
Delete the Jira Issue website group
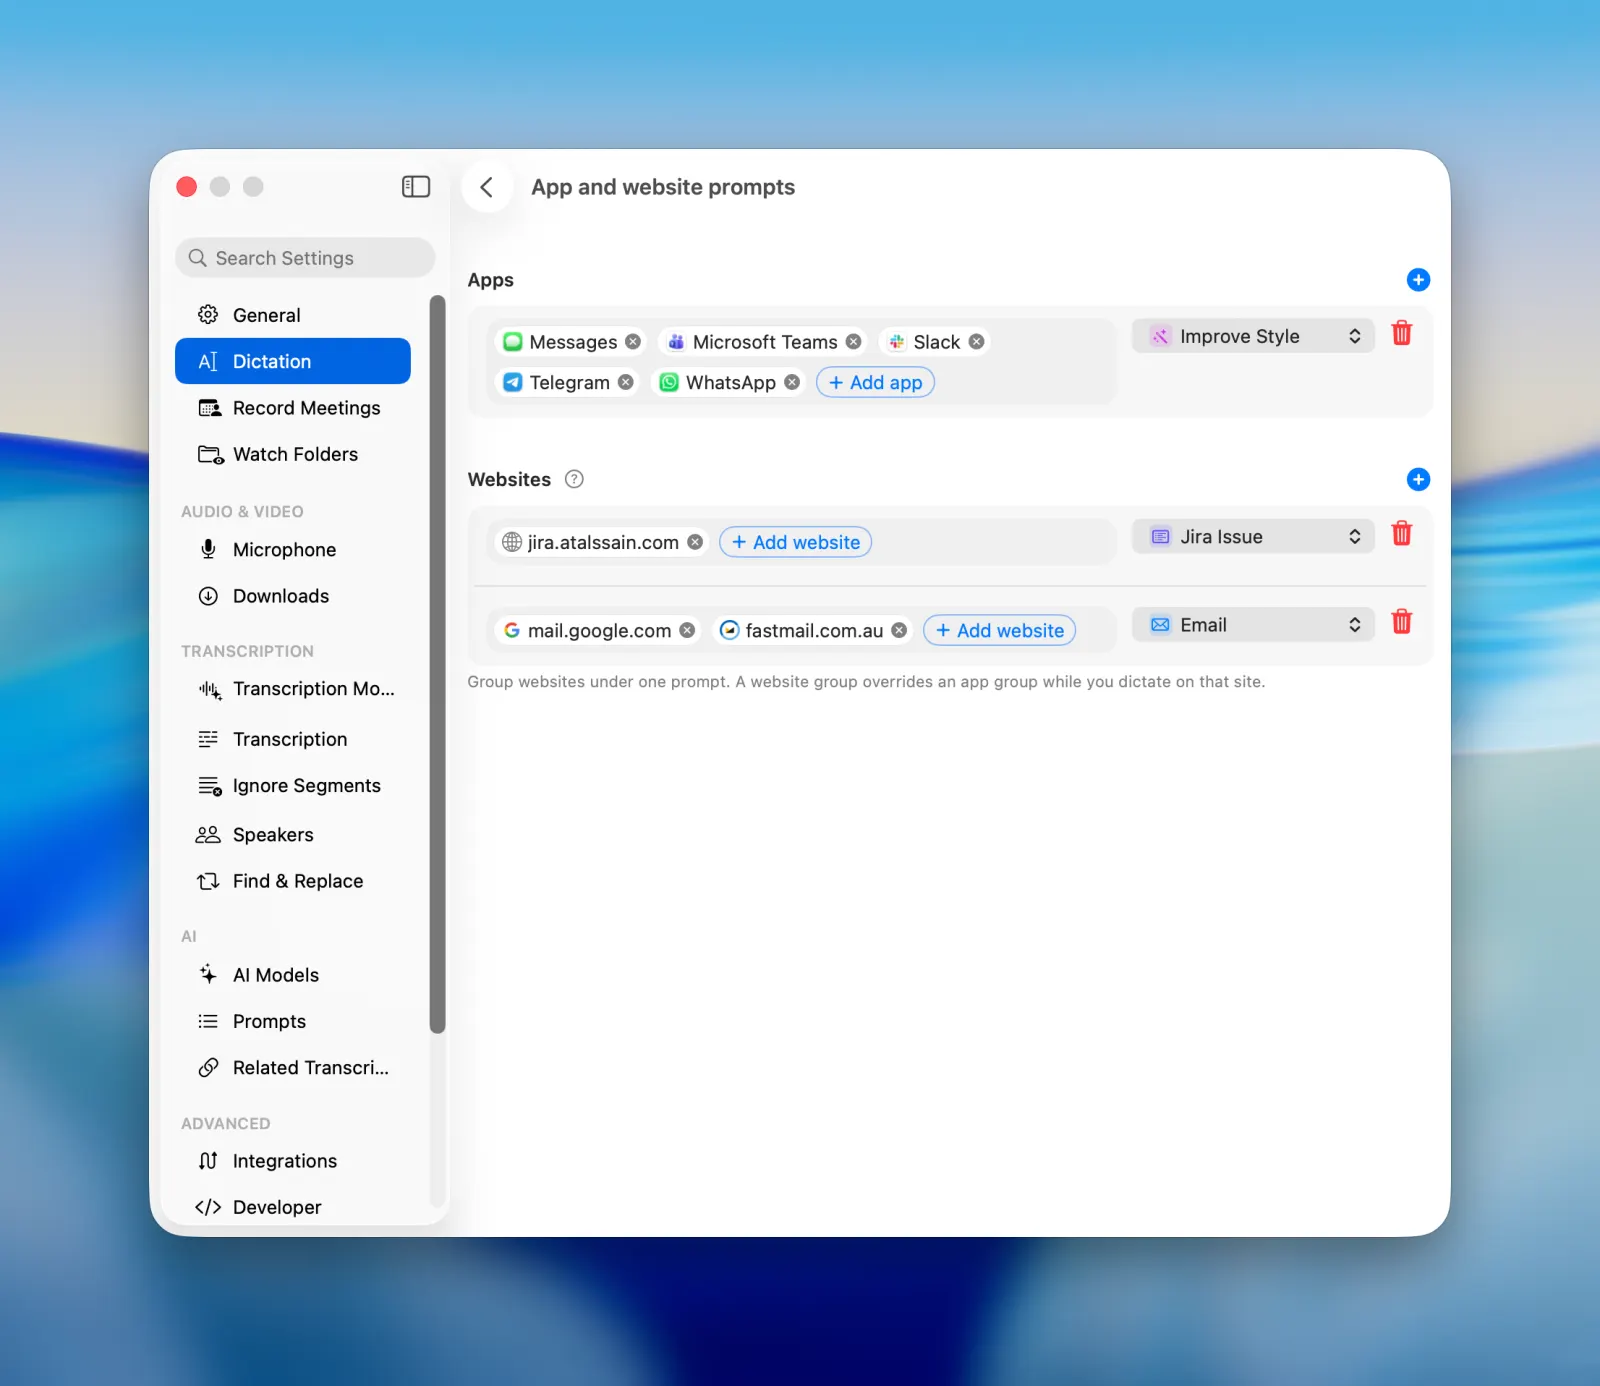tap(1402, 533)
